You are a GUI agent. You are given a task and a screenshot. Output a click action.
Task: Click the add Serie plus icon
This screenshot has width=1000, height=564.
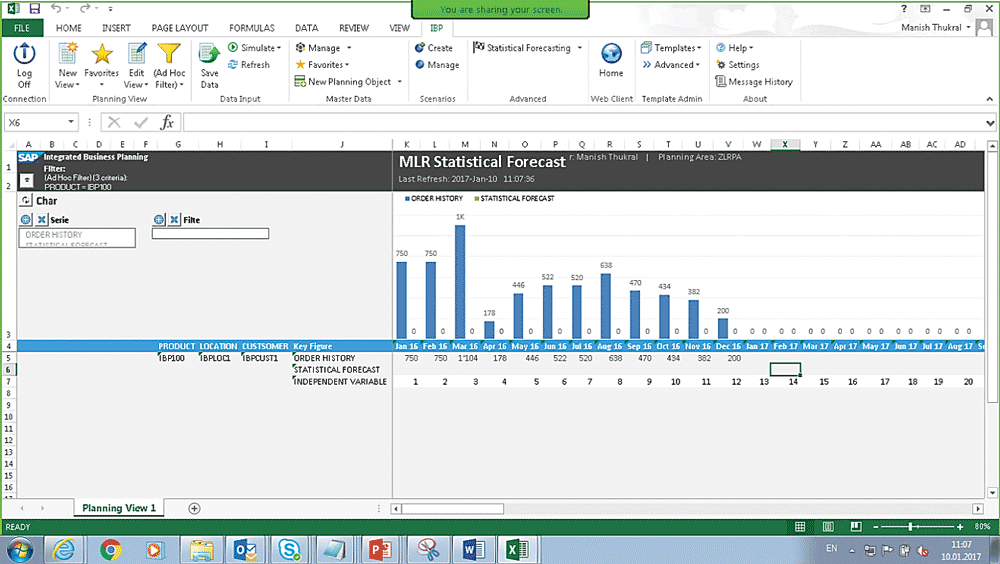[x=26, y=219]
